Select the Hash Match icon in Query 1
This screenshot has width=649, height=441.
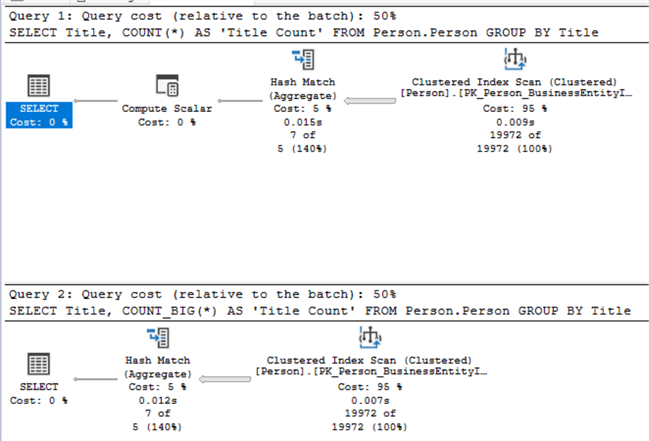click(x=303, y=59)
